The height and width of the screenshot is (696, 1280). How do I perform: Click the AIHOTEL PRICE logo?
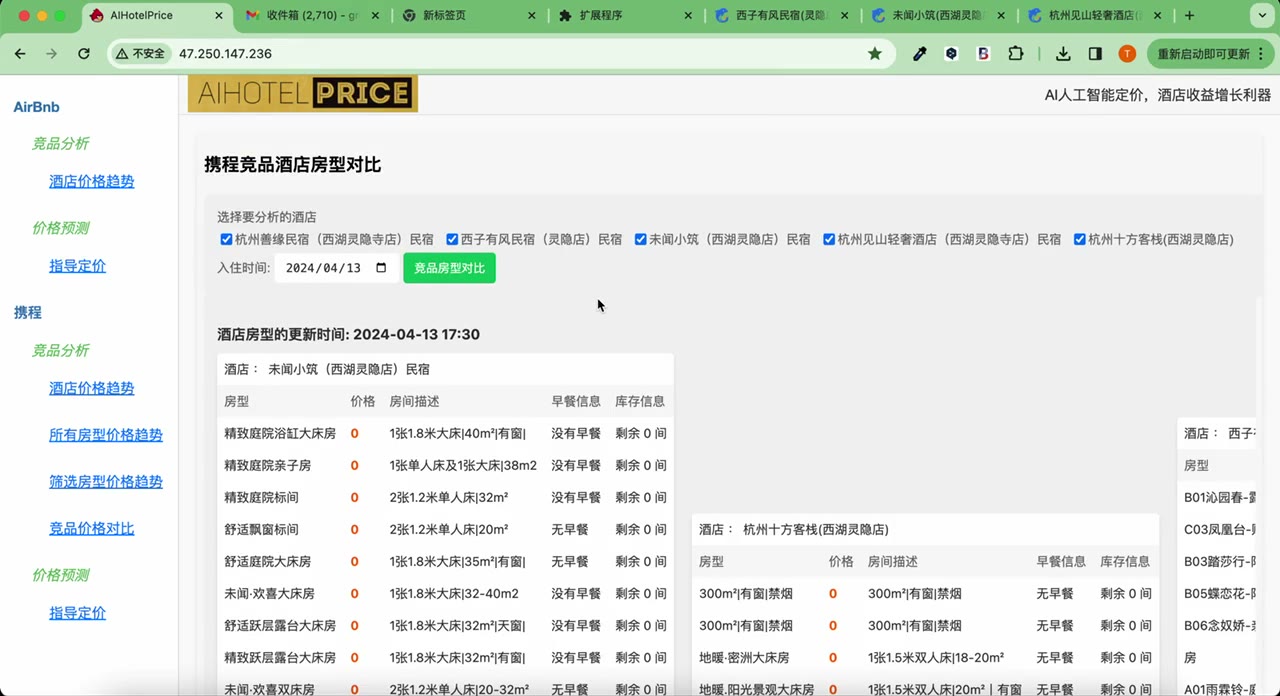(x=303, y=94)
